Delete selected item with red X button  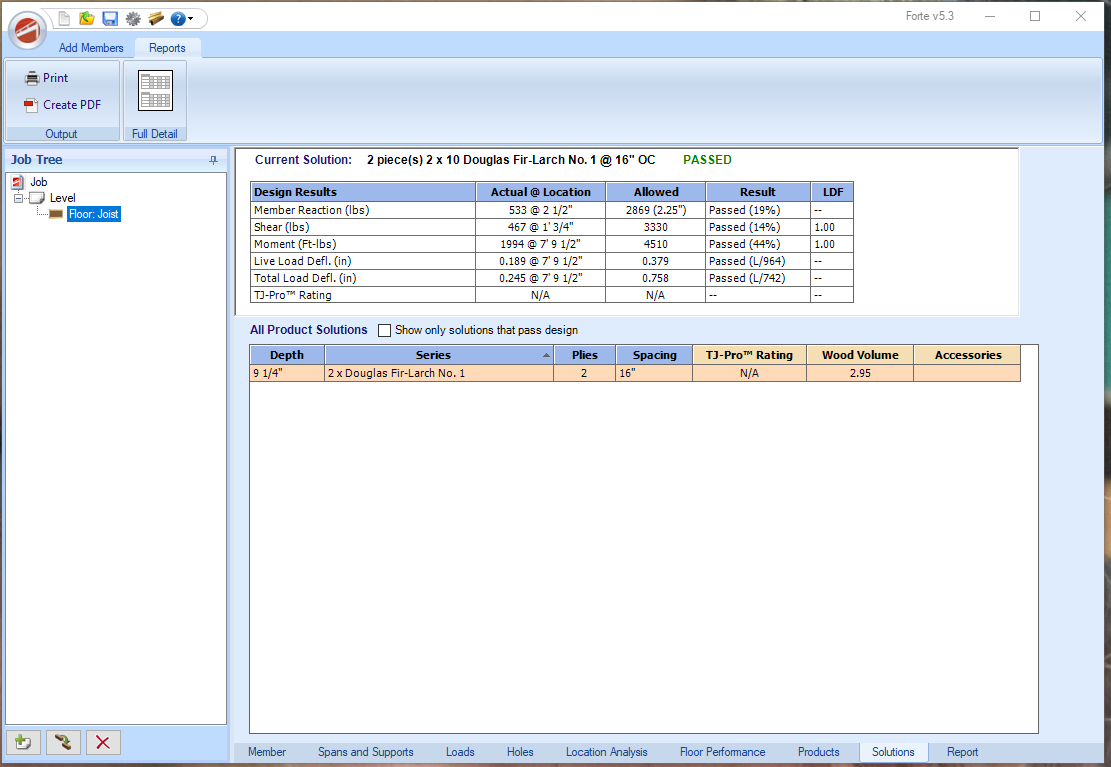103,742
